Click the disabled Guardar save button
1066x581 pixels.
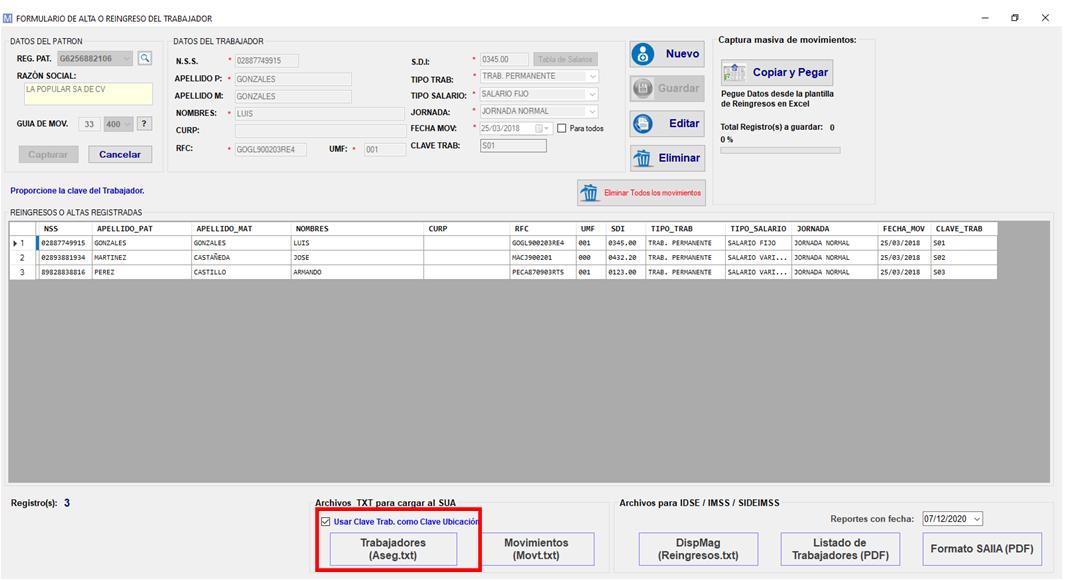tap(667, 88)
